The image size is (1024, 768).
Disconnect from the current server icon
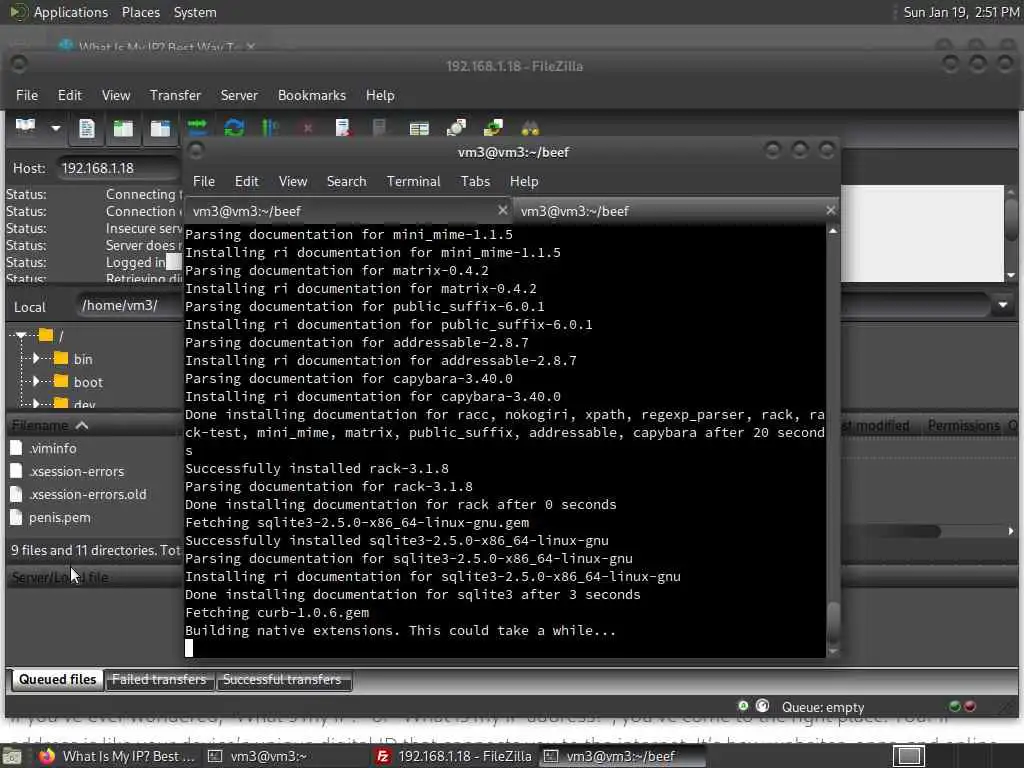coord(343,127)
